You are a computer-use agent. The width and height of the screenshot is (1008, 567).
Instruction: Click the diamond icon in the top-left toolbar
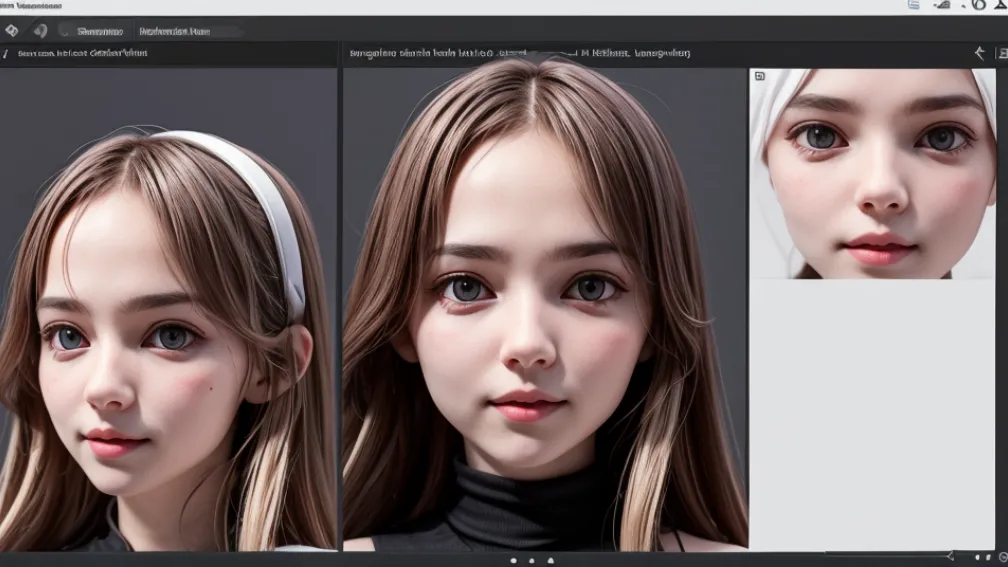(12, 31)
